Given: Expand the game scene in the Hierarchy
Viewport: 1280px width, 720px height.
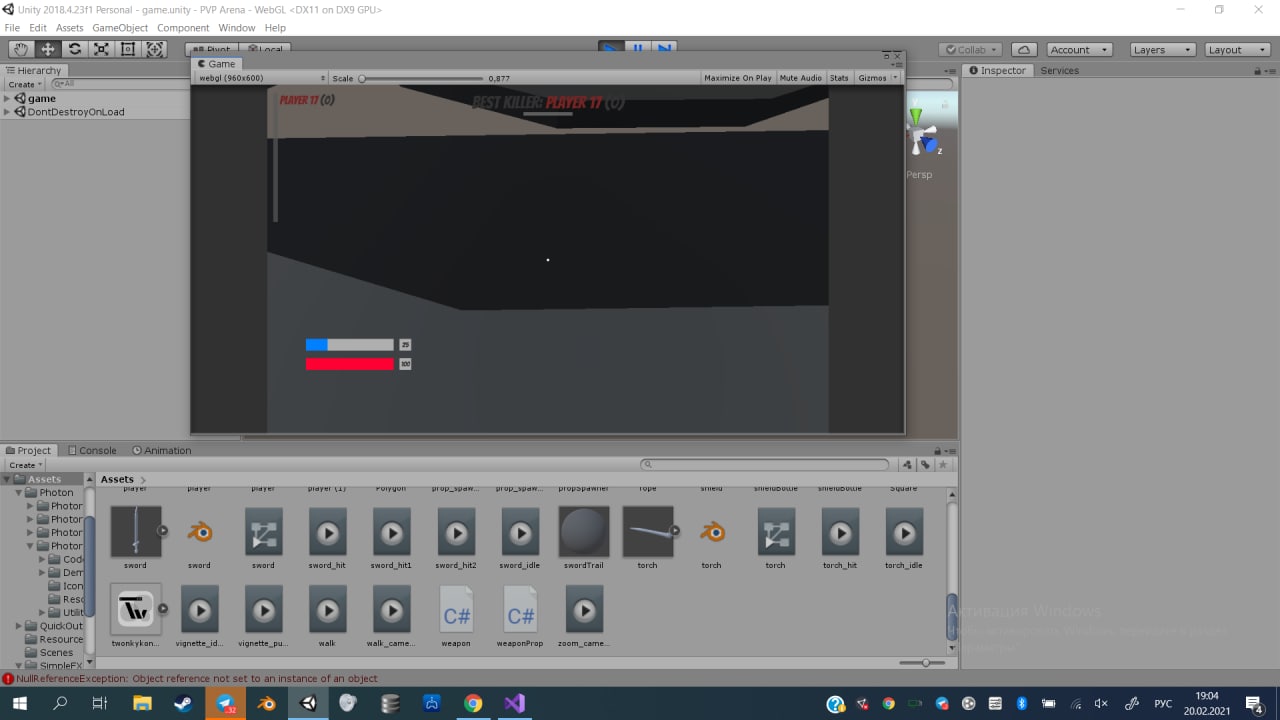Looking at the screenshot, I should (7, 98).
